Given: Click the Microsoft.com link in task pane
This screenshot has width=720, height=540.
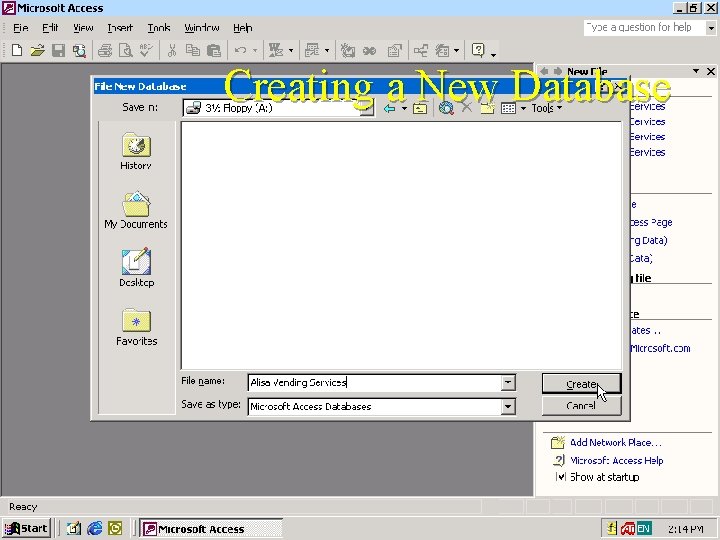Looking at the screenshot, I should (660, 348).
